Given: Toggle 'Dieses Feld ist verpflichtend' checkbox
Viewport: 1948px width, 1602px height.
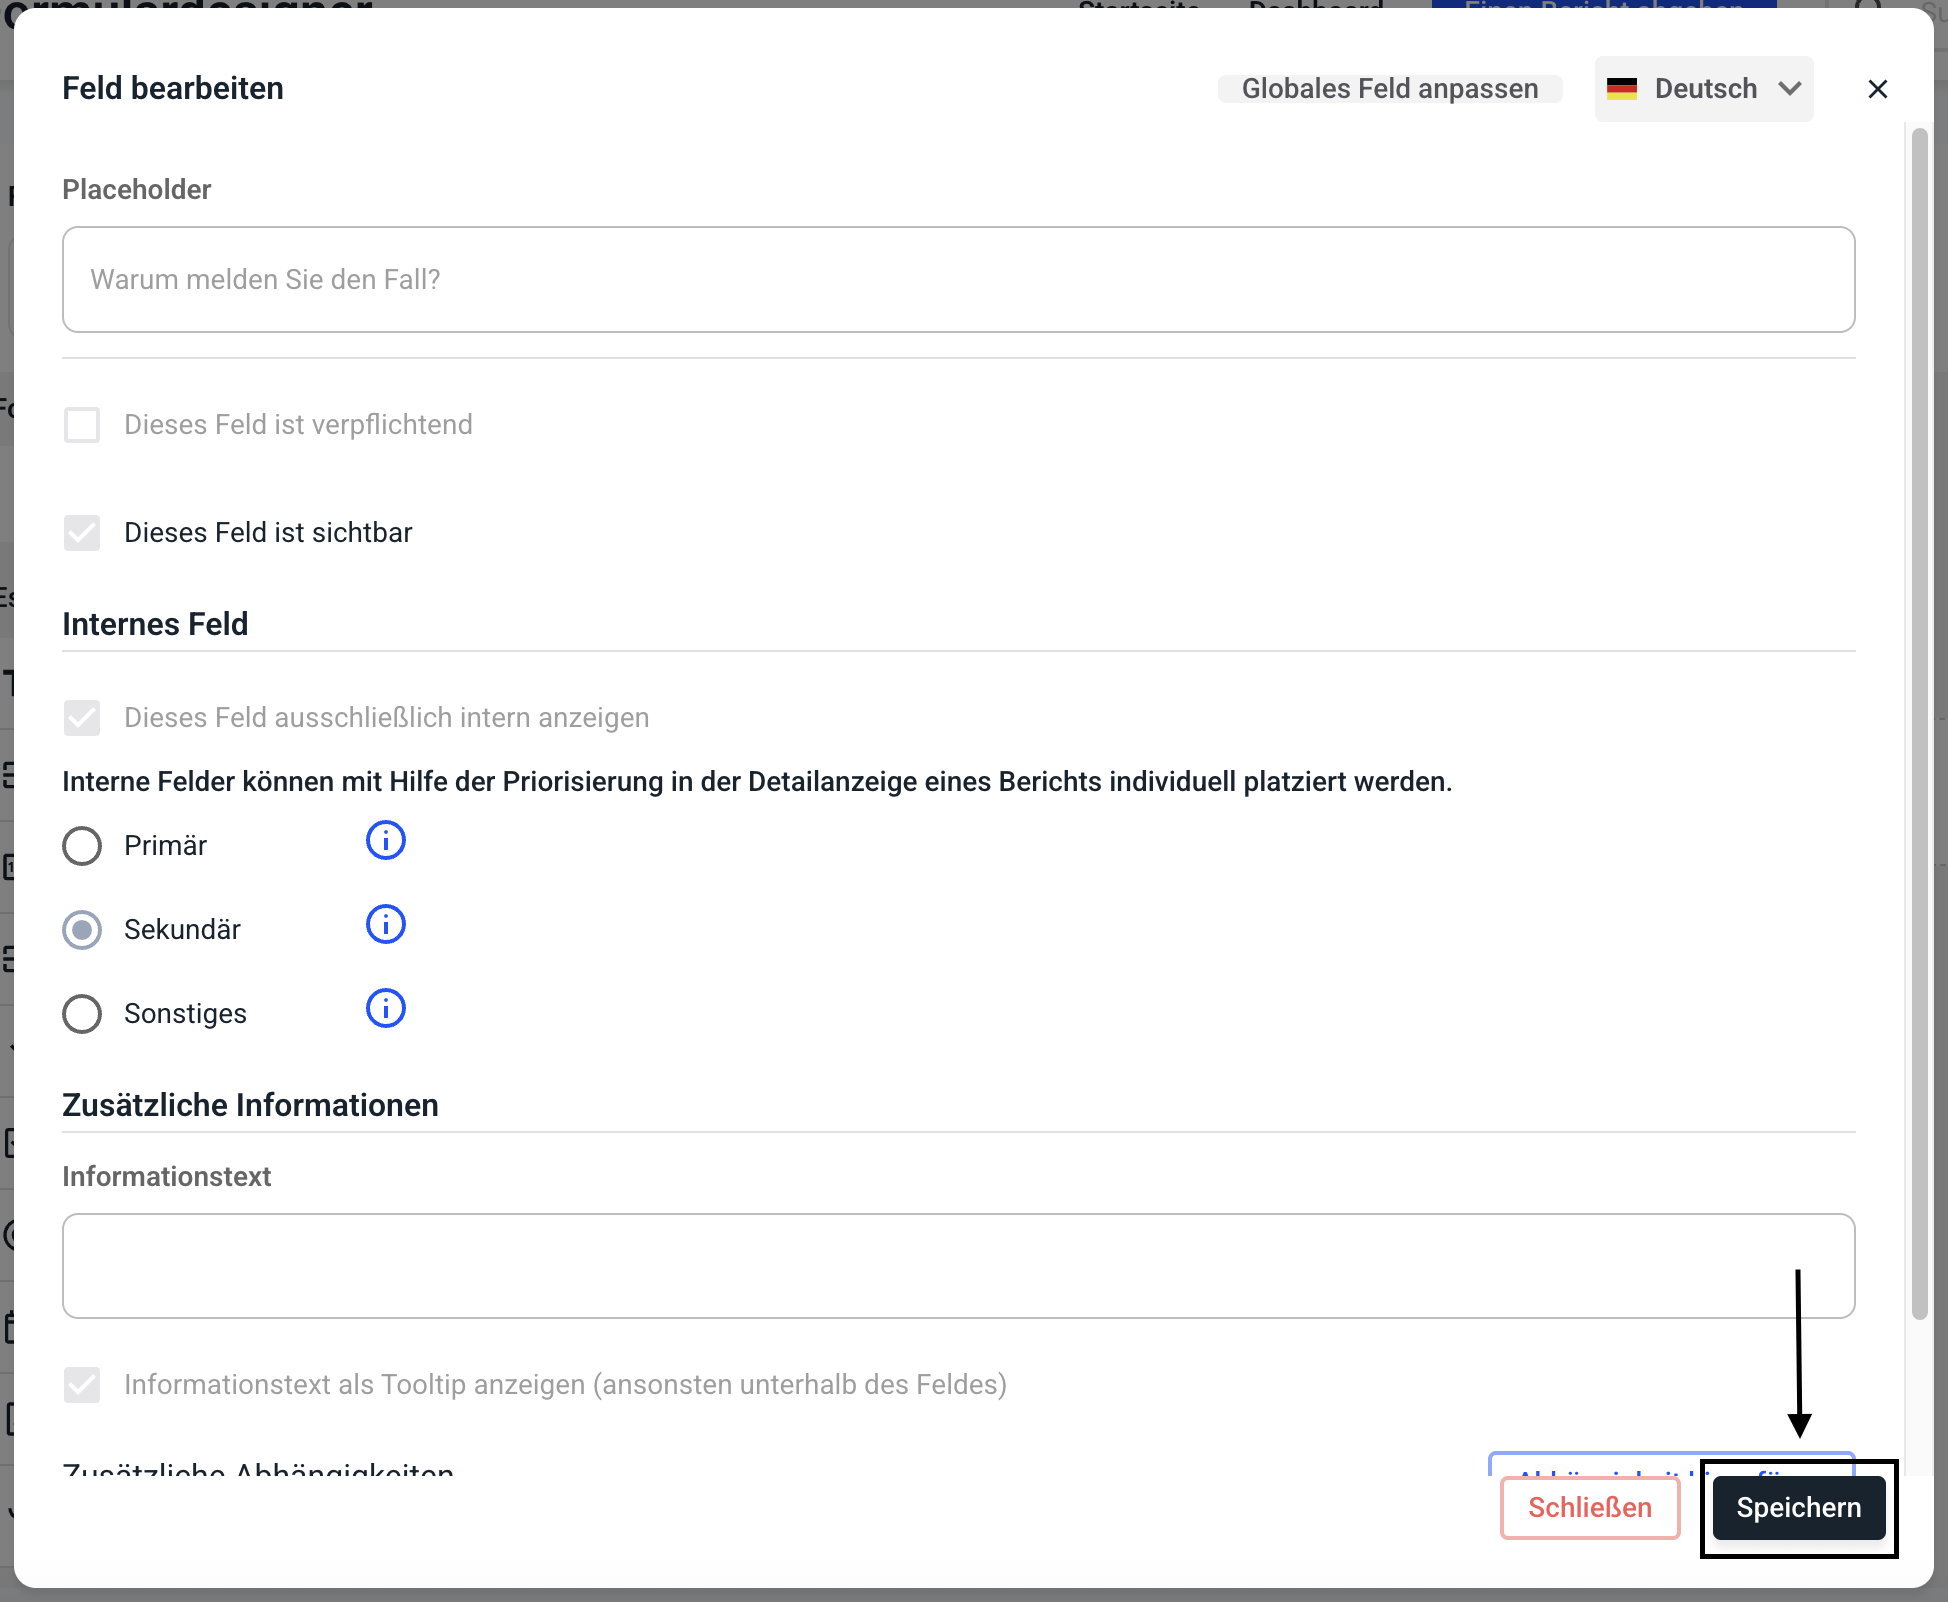Looking at the screenshot, I should (x=82, y=425).
